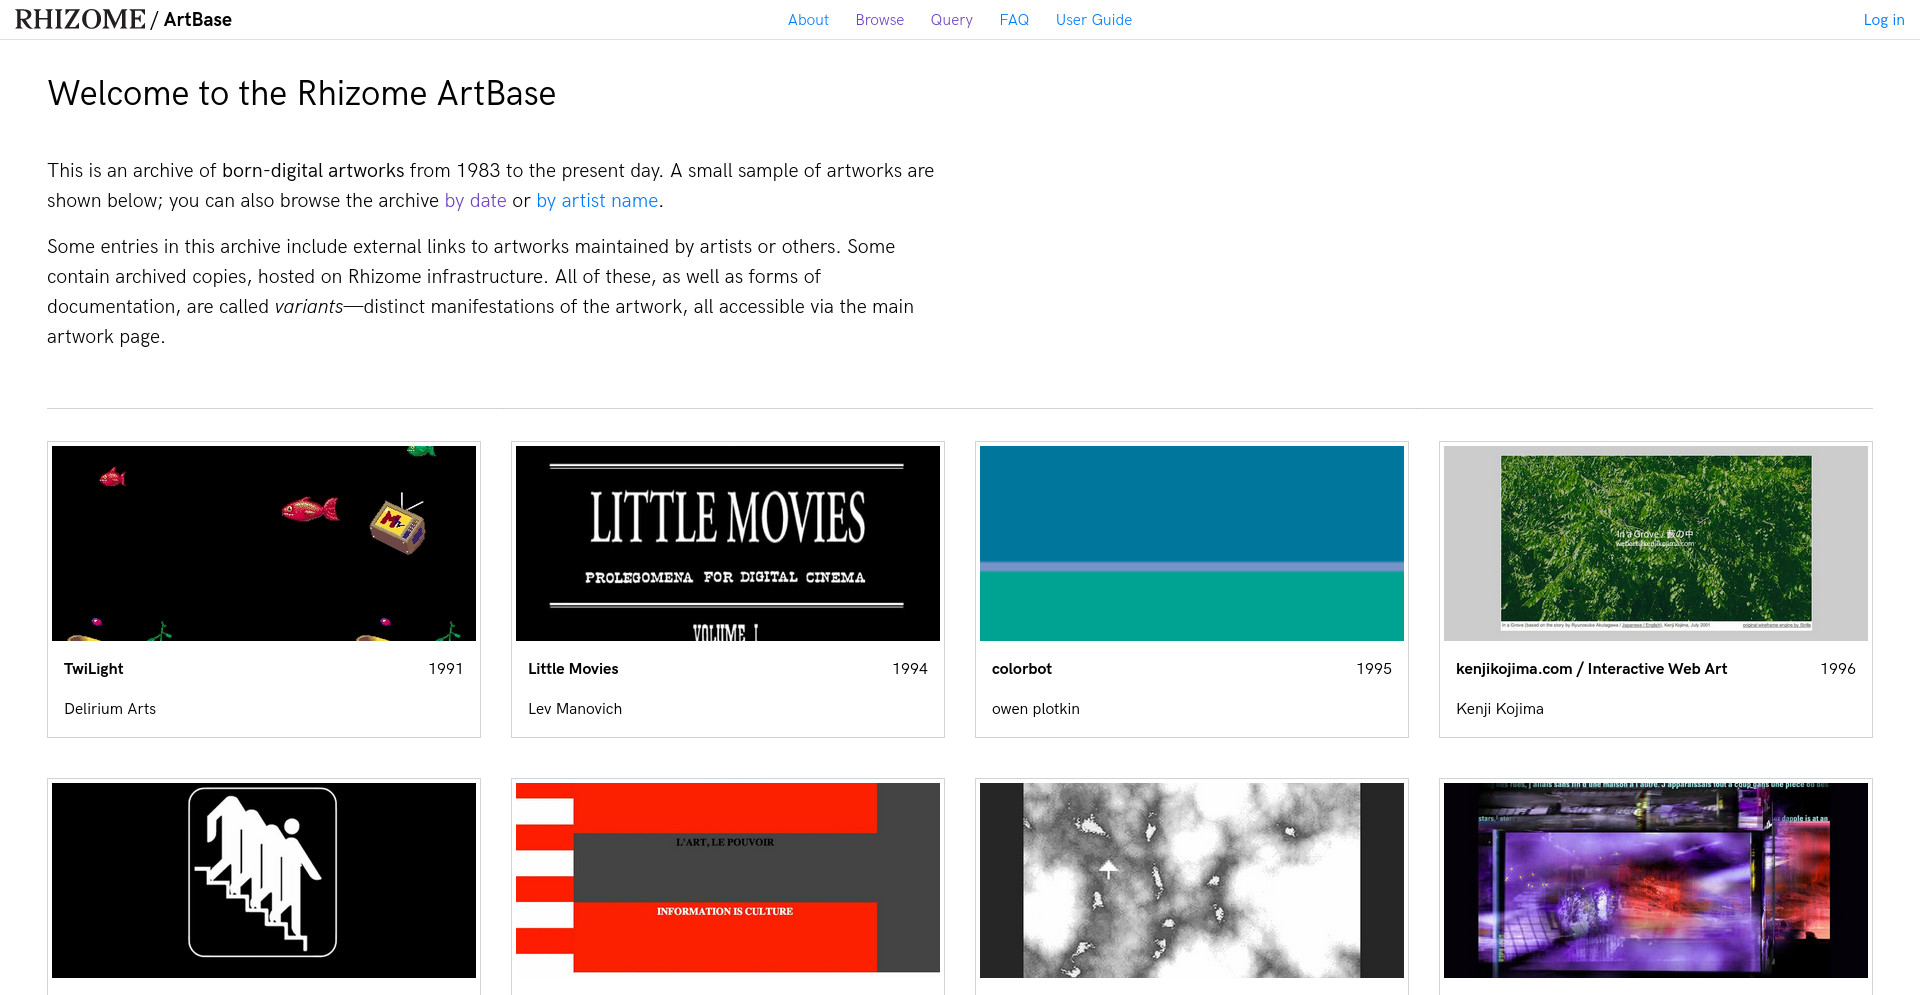Open the About menu item
This screenshot has height=995, width=1920.
(808, 20)
